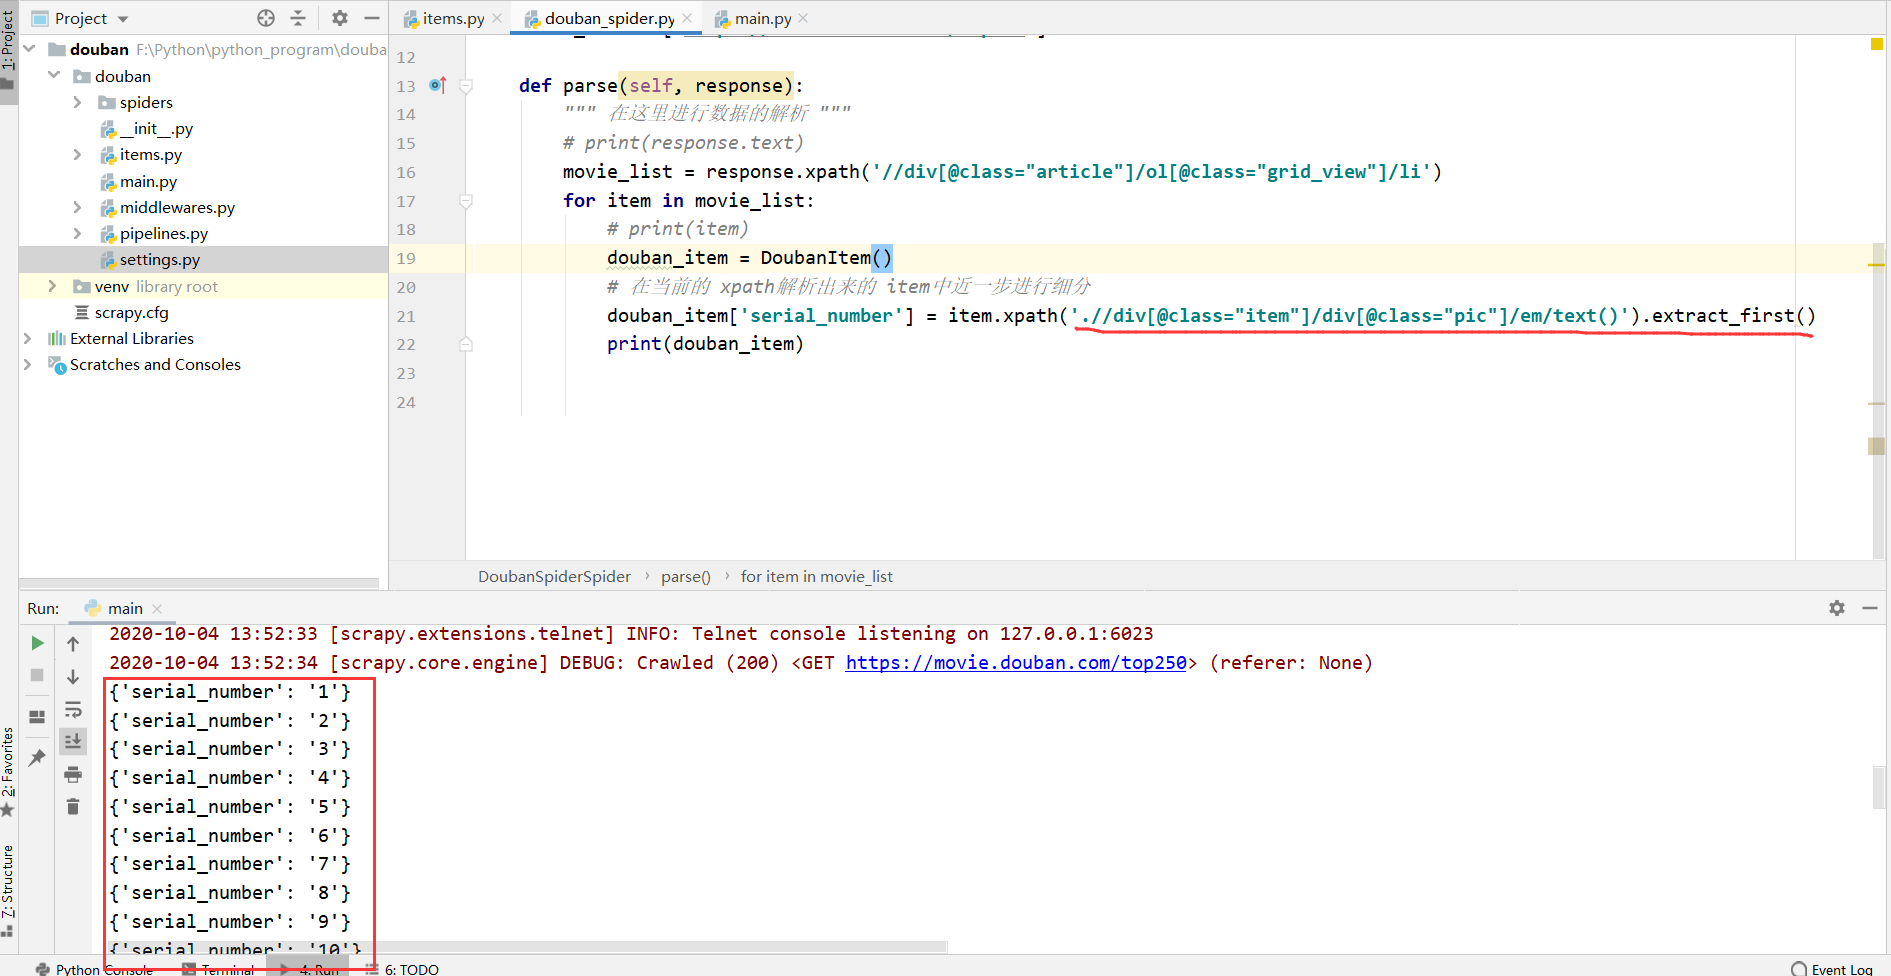Click the console horizontal scrollbar

click(527, 946)
